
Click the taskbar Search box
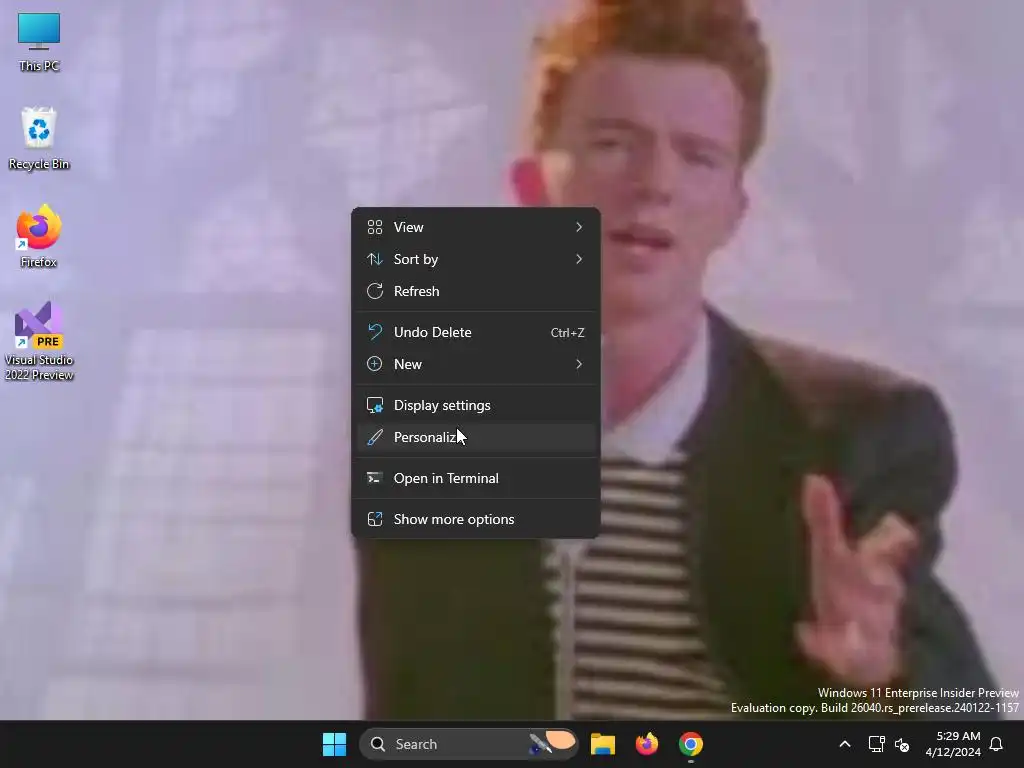pos(469,744)
